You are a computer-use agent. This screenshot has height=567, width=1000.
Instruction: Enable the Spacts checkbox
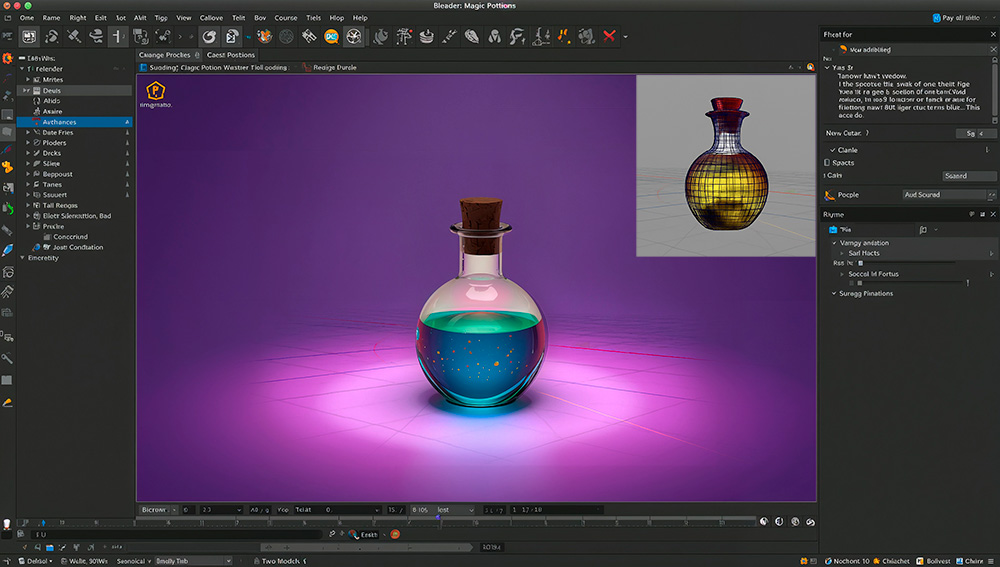827,162
